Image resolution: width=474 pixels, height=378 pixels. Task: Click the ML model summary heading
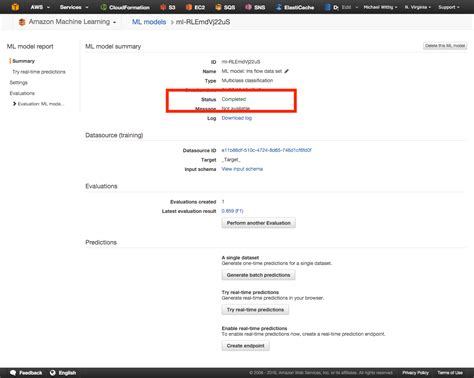[113, 46]
